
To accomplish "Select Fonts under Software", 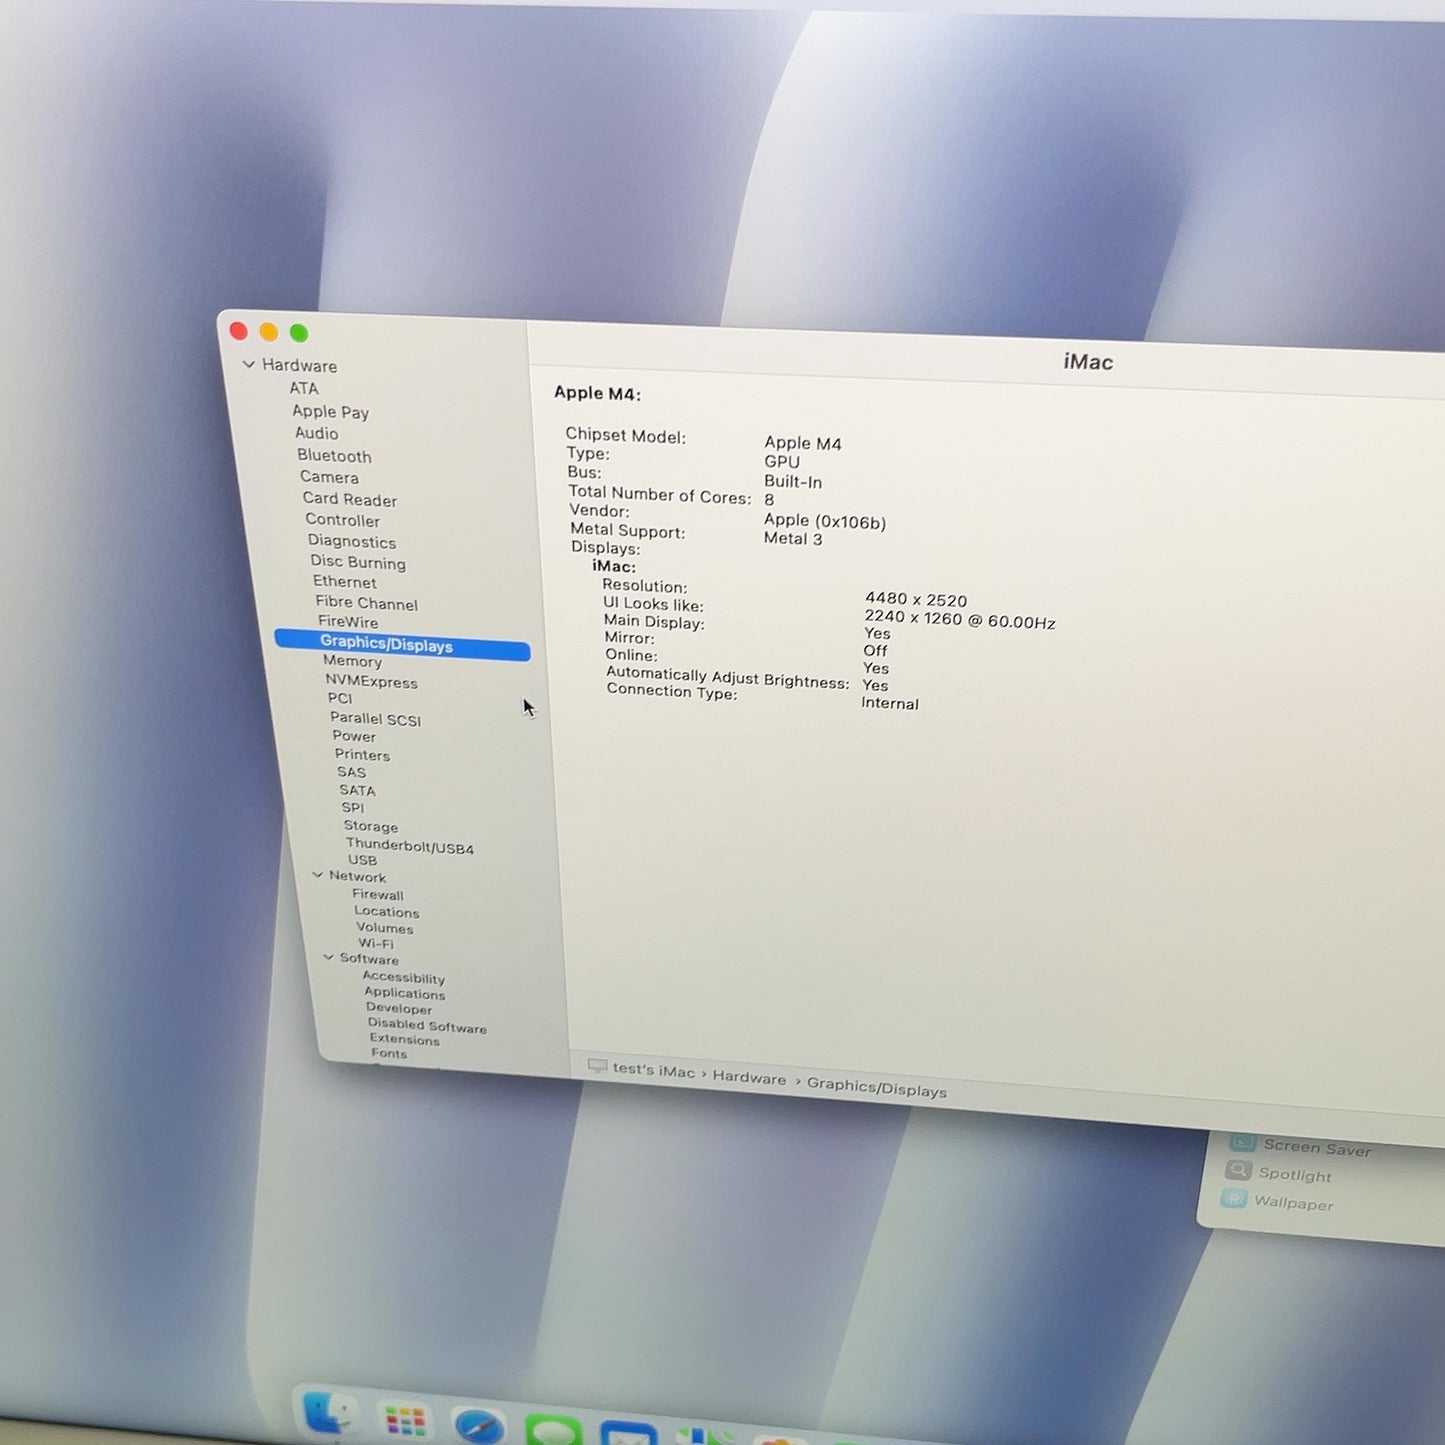I will coord(389,1053).
